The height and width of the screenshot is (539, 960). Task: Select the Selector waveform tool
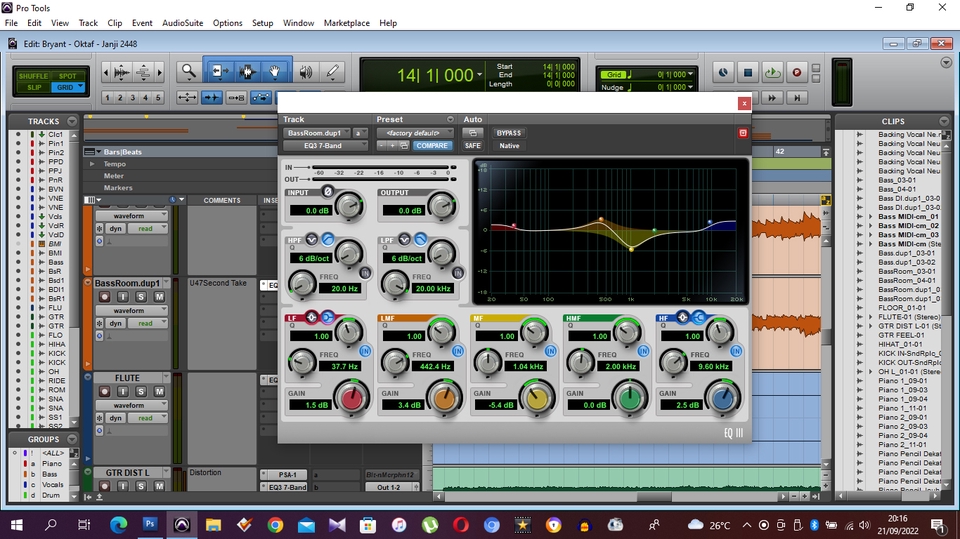tap(247, 72)
